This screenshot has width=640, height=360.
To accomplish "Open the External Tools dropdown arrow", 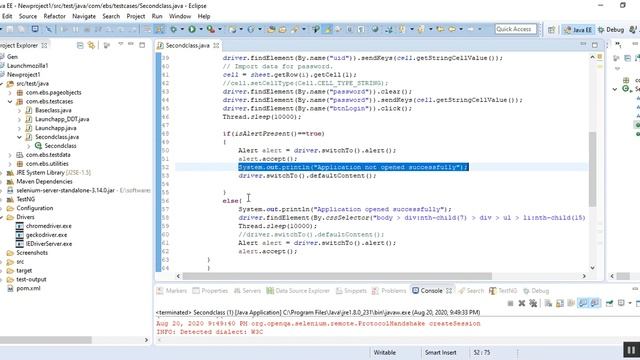I will coord(220,29).
